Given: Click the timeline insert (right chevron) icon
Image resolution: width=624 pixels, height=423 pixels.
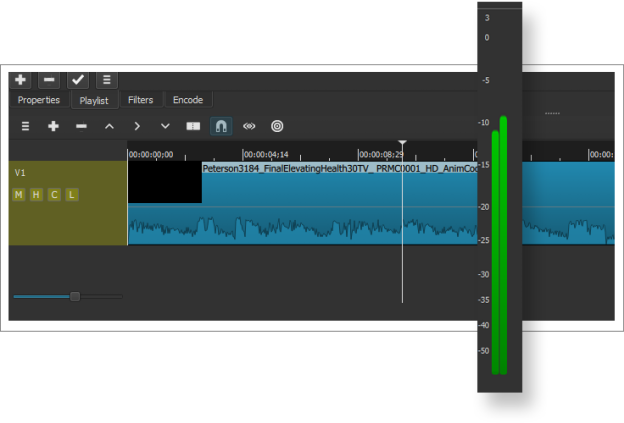Looking at the screenshot, I should pyautogui.click(x=138, y=126).
